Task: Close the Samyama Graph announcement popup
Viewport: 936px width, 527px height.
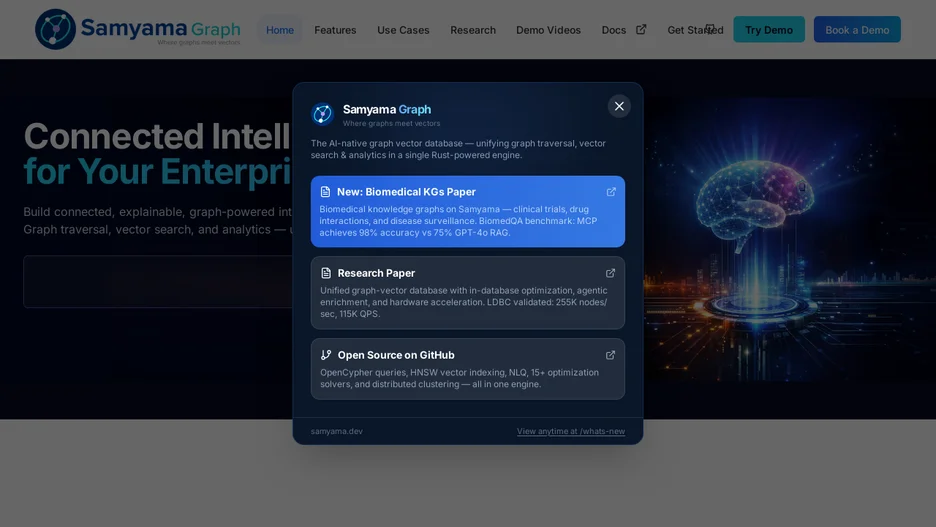Action: coord(619,106)
